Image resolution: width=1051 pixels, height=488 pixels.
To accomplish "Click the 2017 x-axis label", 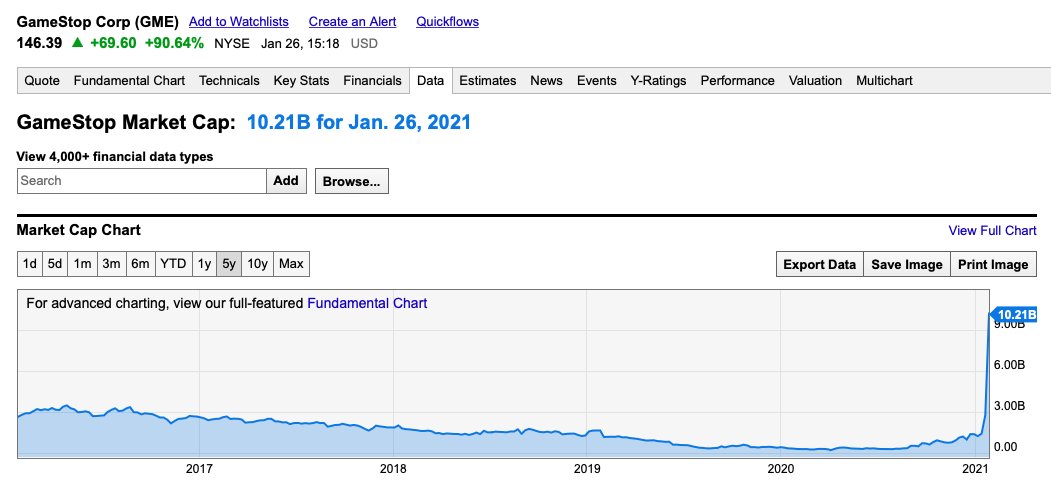I will coord(199,469).
